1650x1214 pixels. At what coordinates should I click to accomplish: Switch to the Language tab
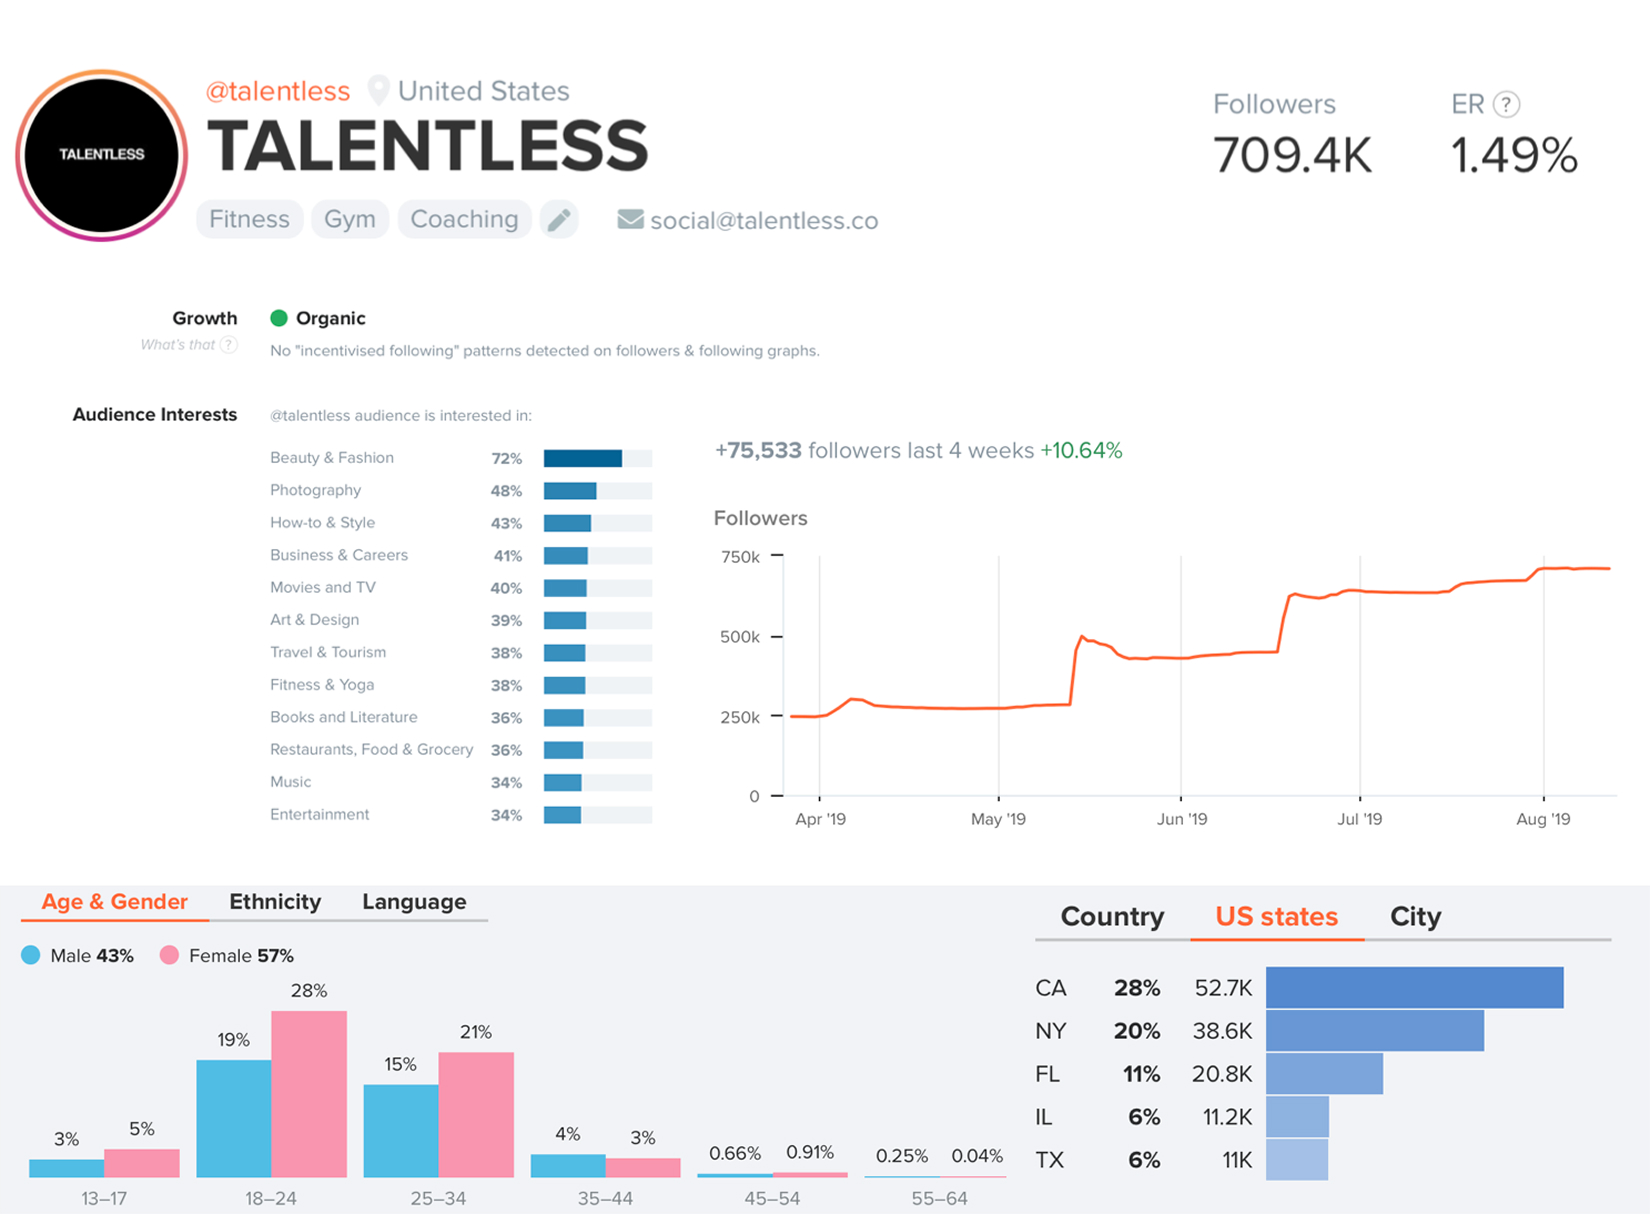[414, 901]
